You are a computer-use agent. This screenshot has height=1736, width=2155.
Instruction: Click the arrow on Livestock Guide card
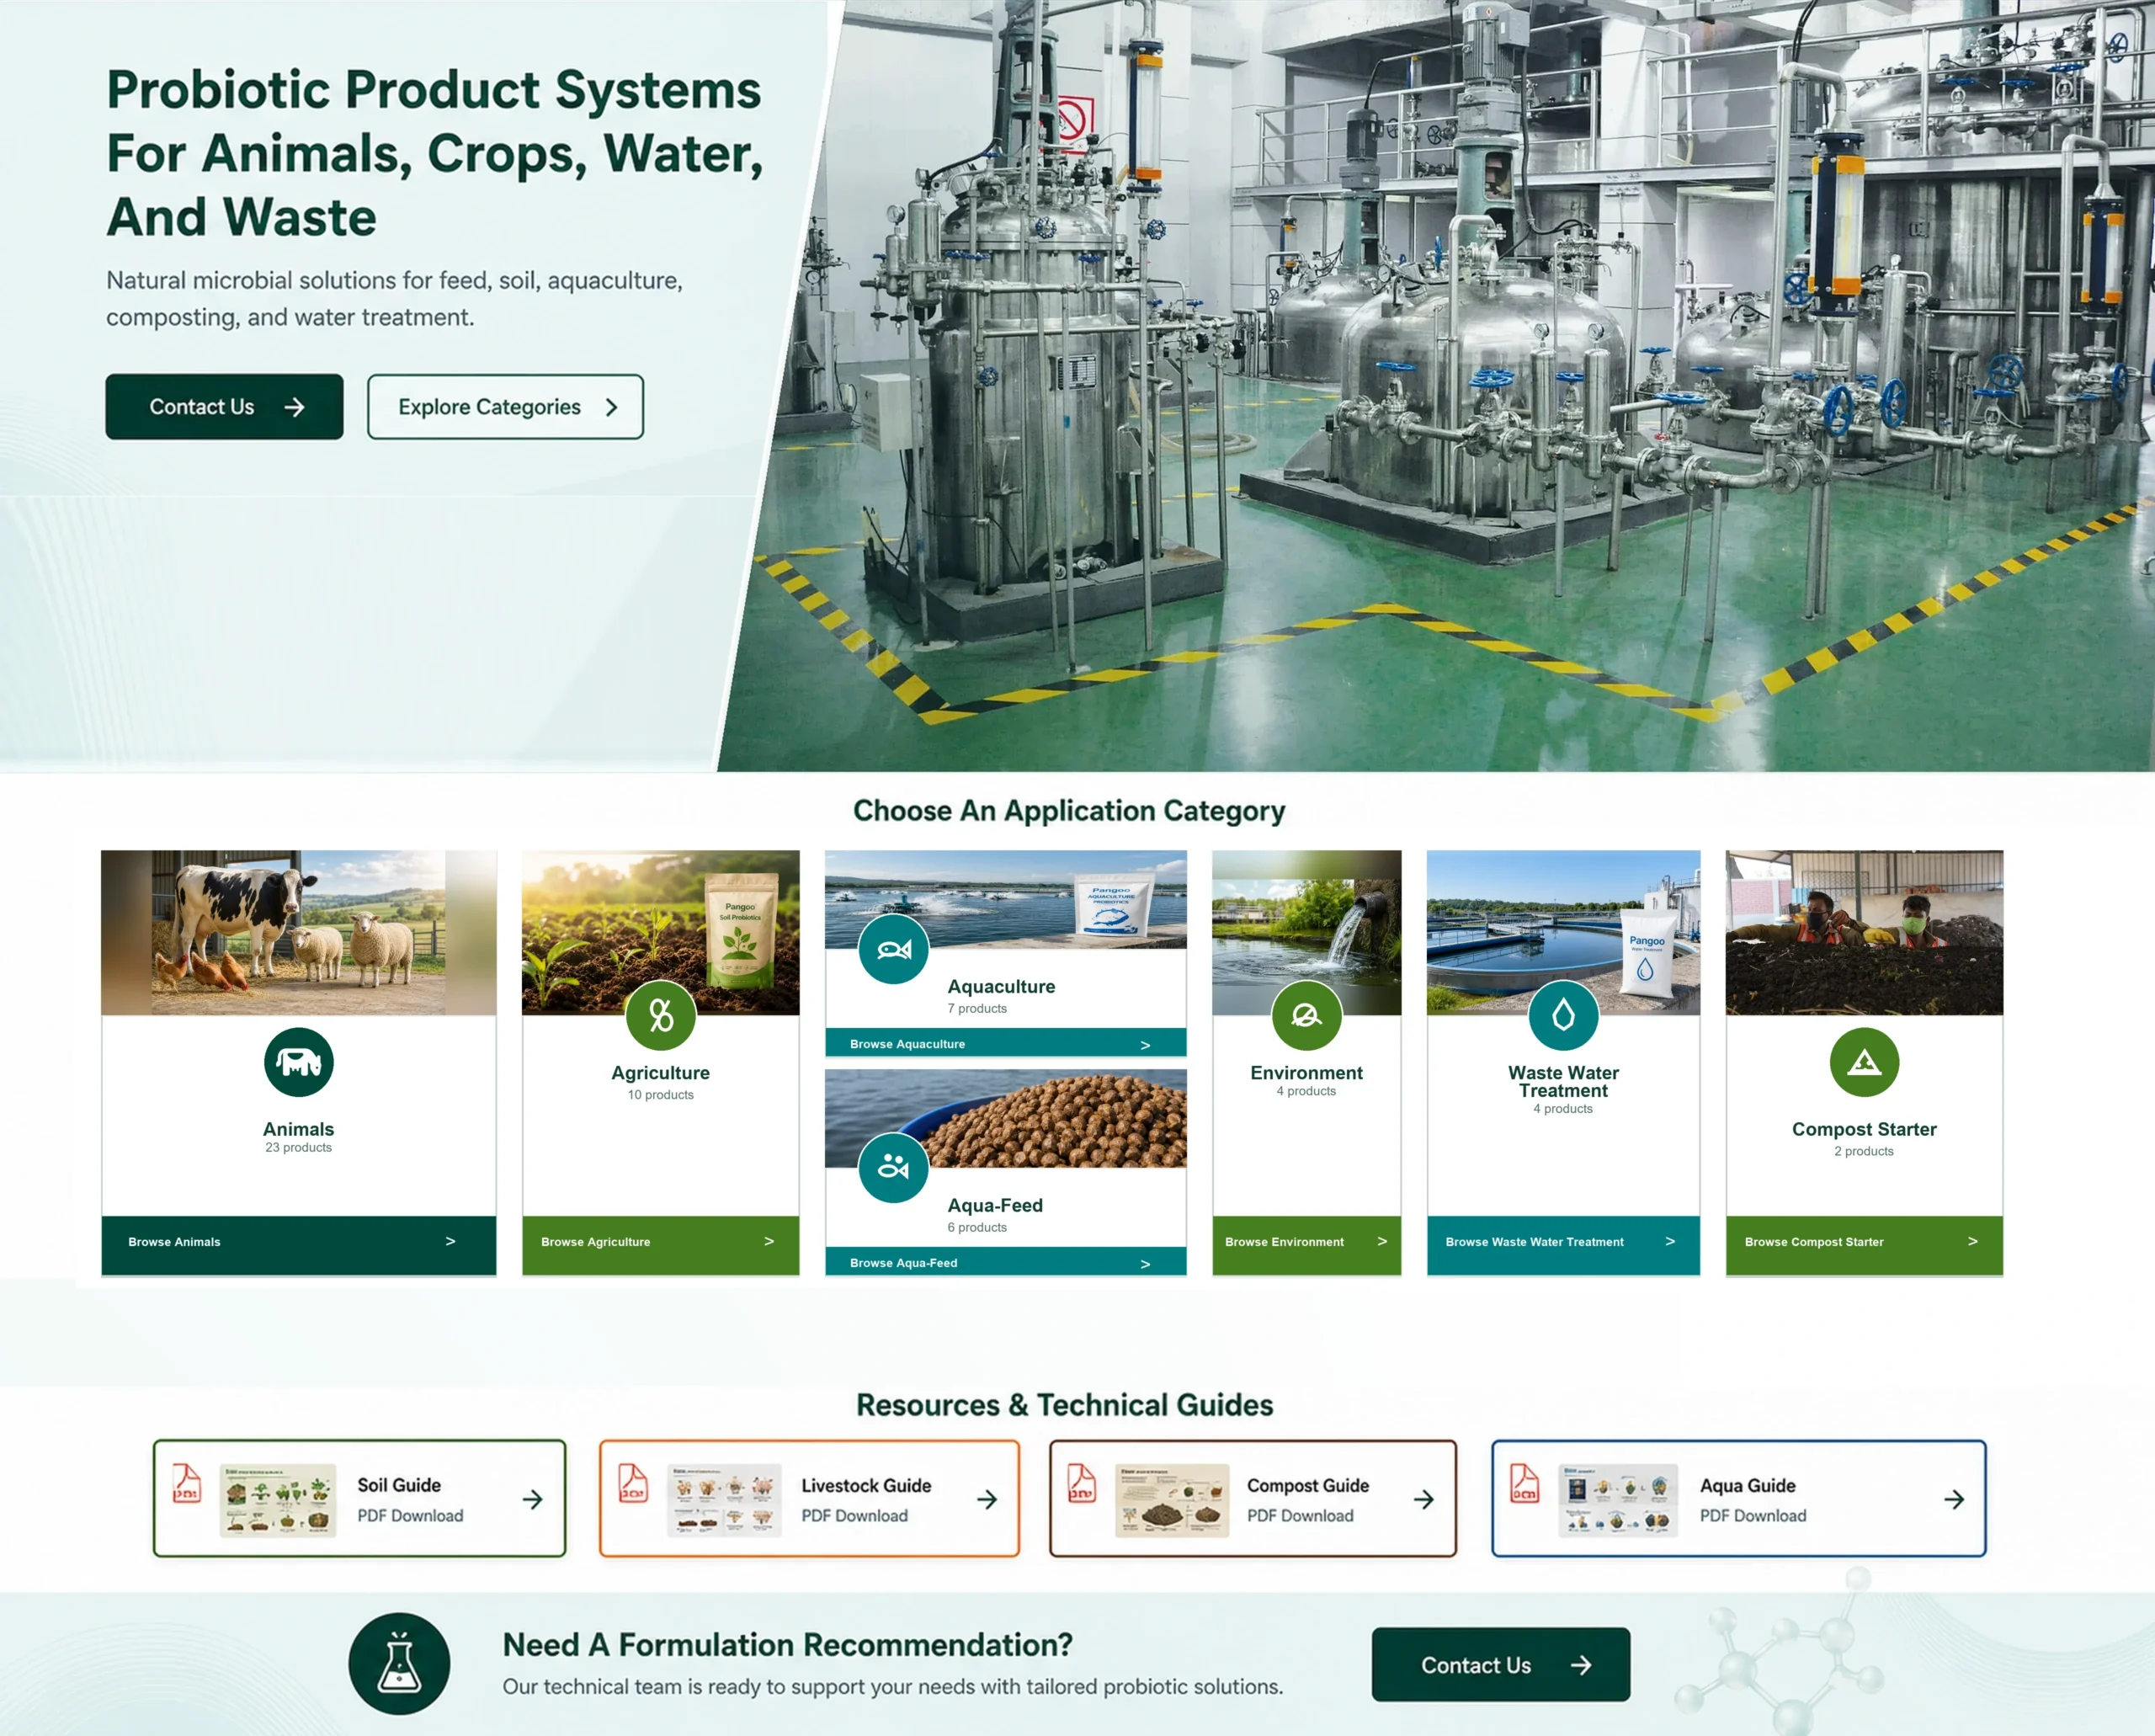click(x=987, y=1499)
